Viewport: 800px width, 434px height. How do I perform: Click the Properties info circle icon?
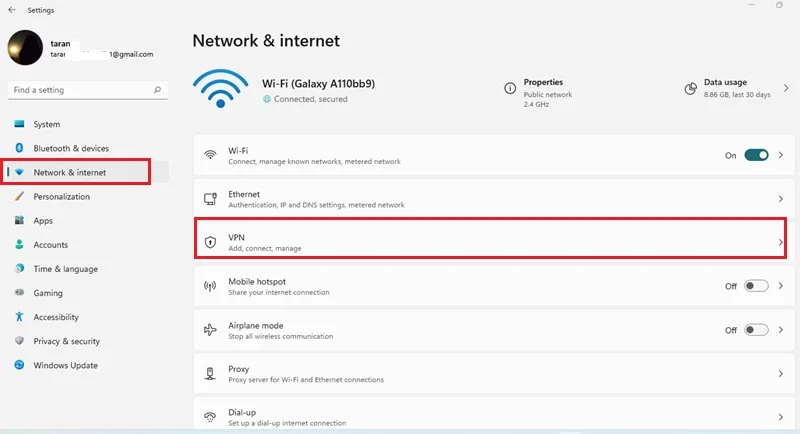pyautogui.click(x=510, y=88)
